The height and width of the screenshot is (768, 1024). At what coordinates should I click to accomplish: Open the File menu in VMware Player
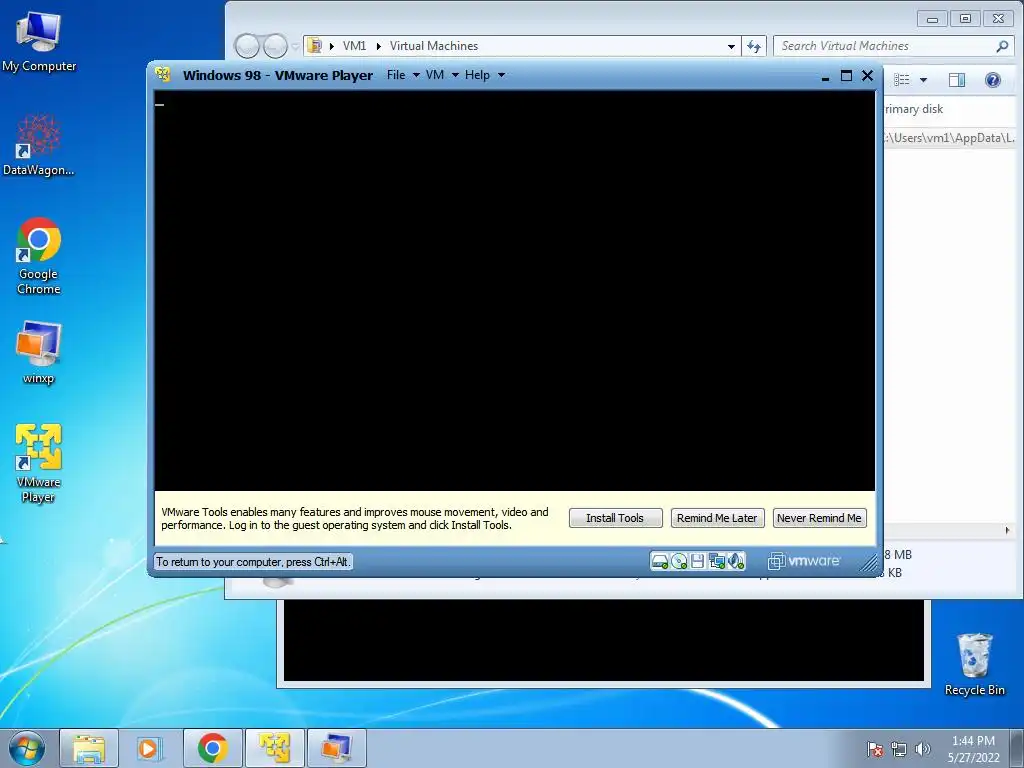click(396, 75)
